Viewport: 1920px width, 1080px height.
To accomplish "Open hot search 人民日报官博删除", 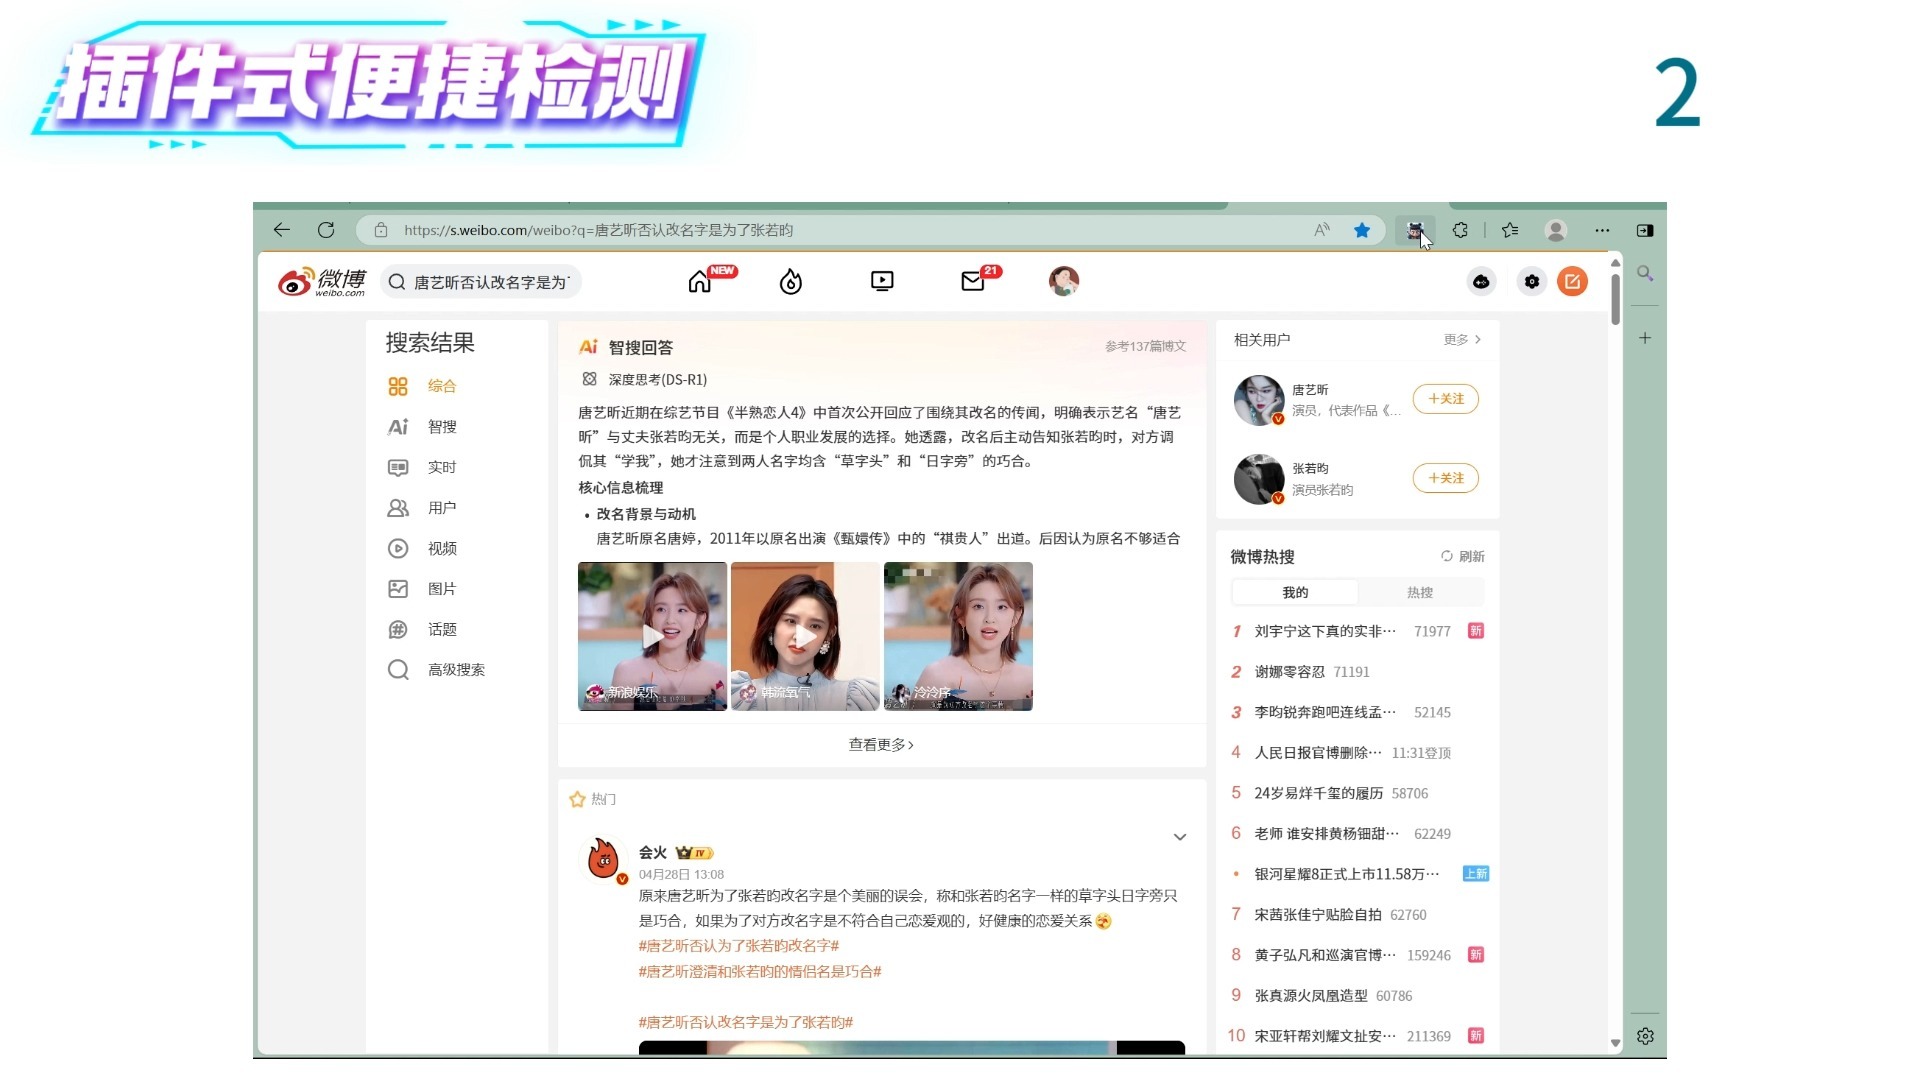I will pos(1318,753).
